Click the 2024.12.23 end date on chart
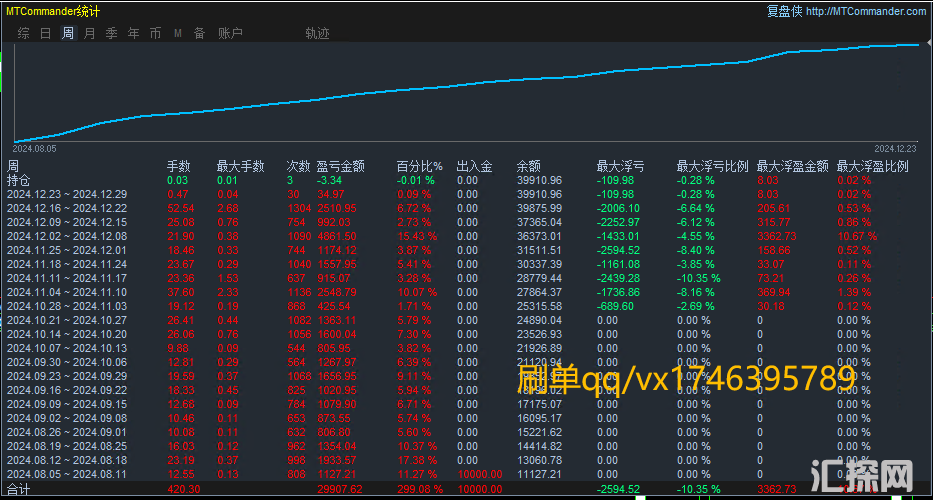 pyautogui.click(x=896, y=147)
